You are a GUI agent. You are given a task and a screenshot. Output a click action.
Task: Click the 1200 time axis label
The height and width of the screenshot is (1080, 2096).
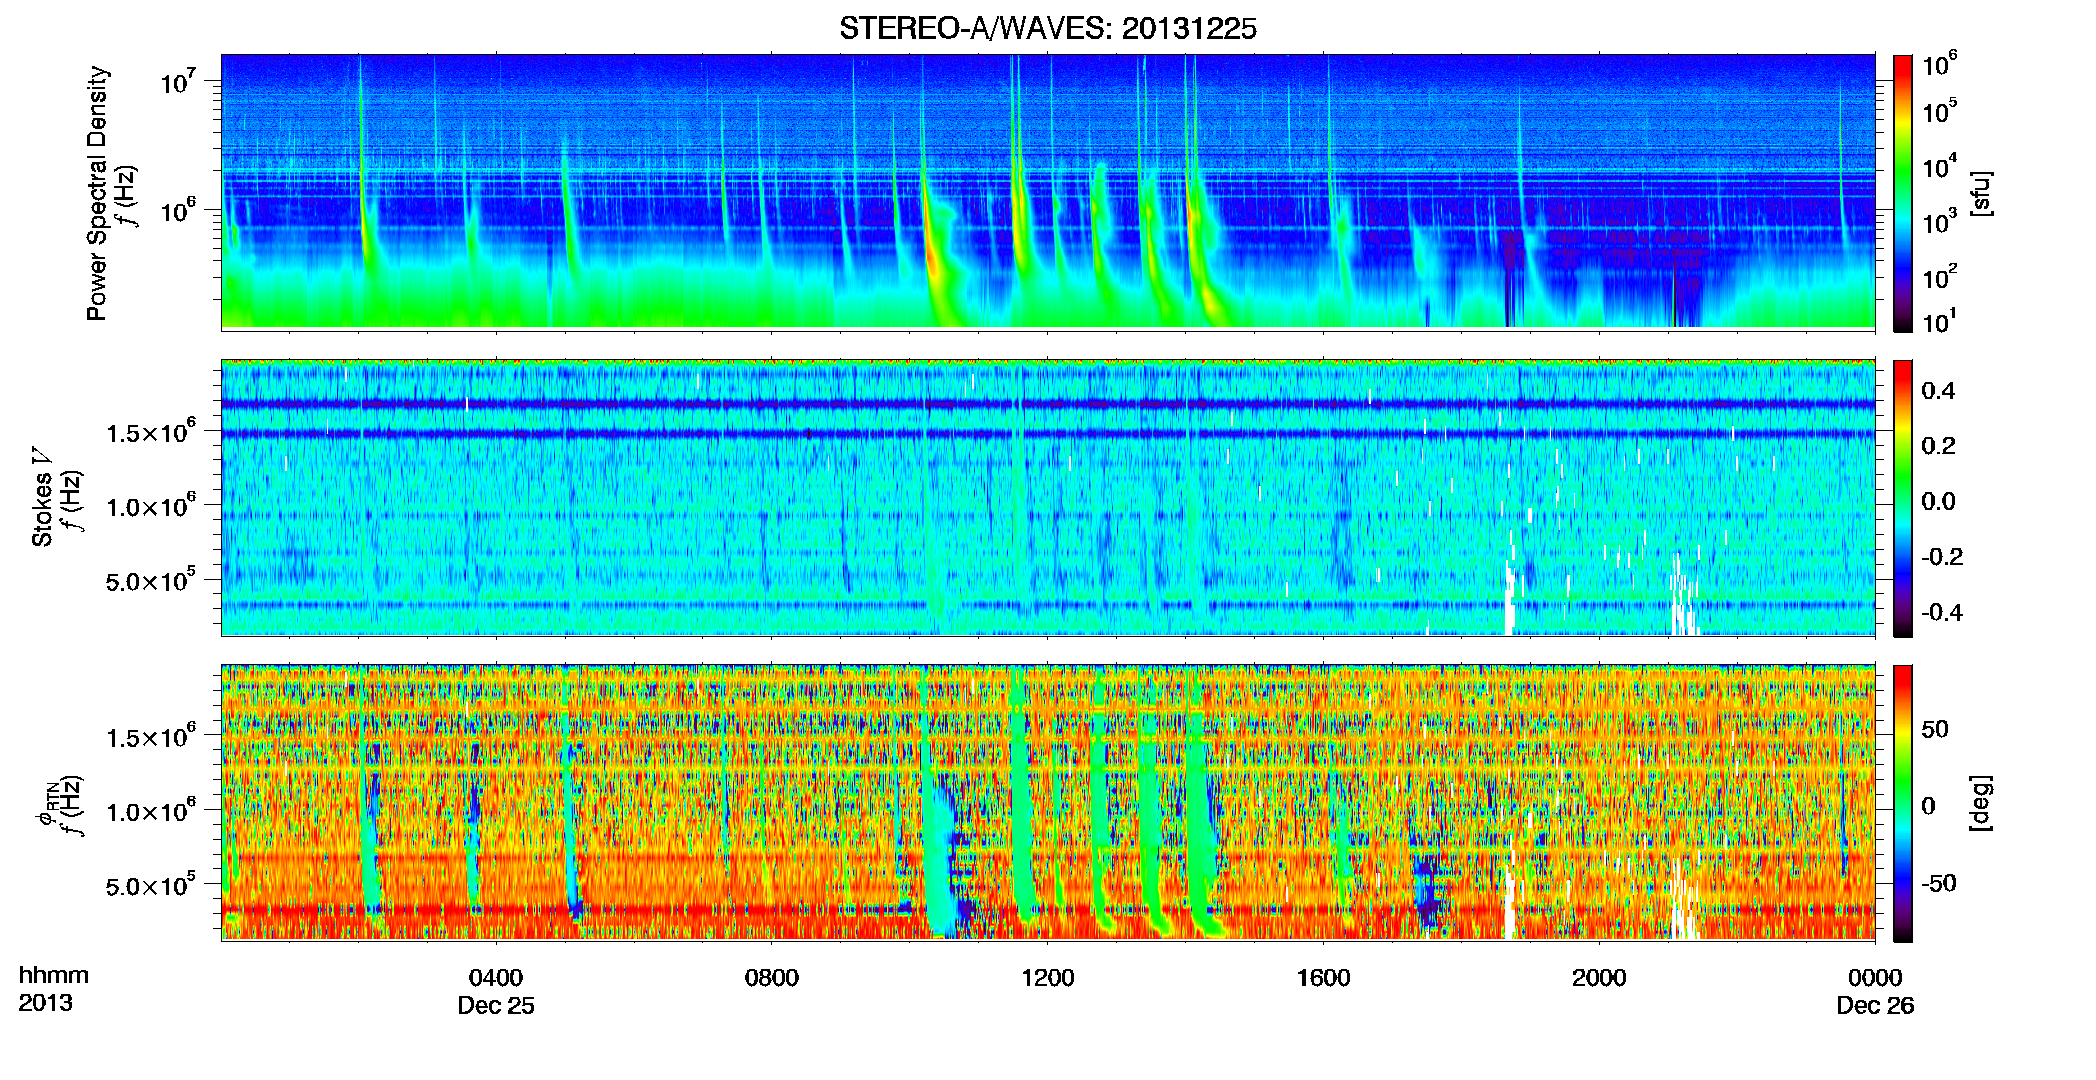tap(1048, 978)
